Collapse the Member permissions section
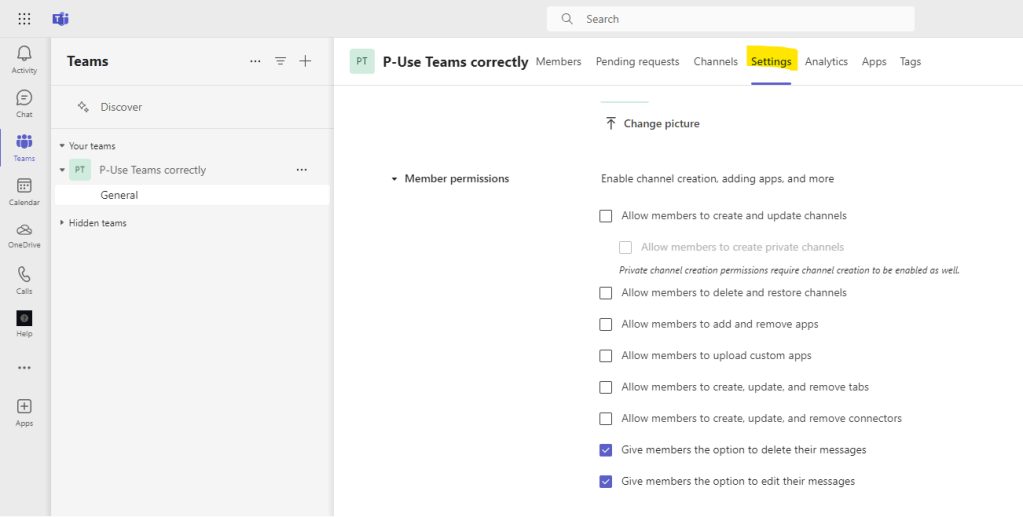The height and width of the screenshot is (517, 1023). [395, 179]
